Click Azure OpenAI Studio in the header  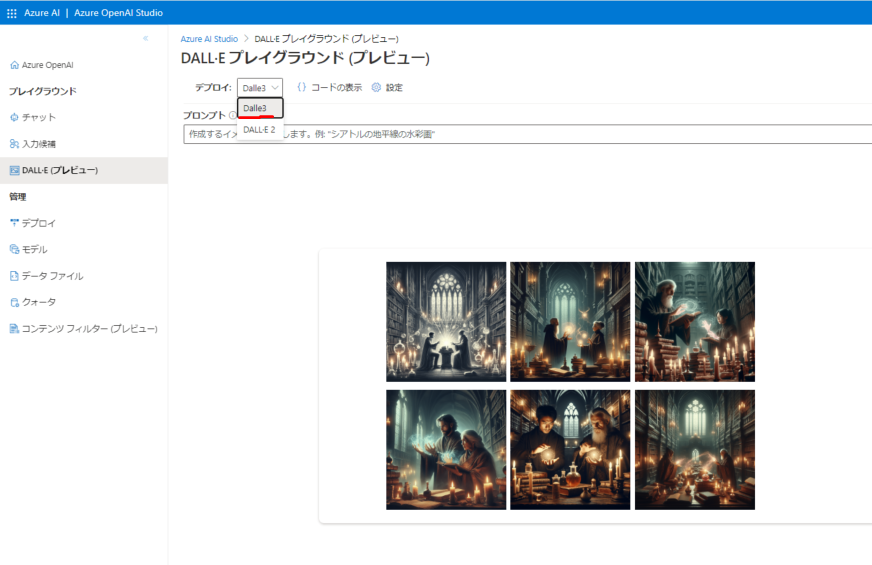pyautogui.click(x=118, y=13)
